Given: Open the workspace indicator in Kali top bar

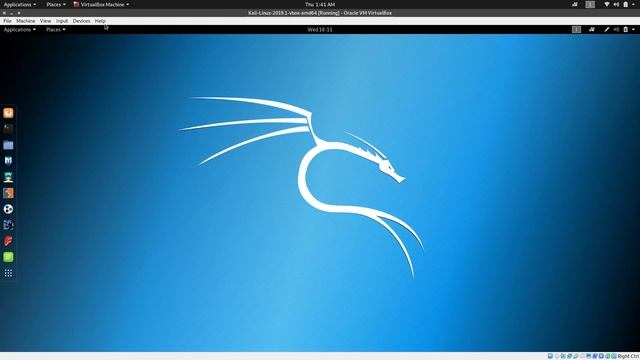Looking at the screenshot, I should tap(576, 29).
